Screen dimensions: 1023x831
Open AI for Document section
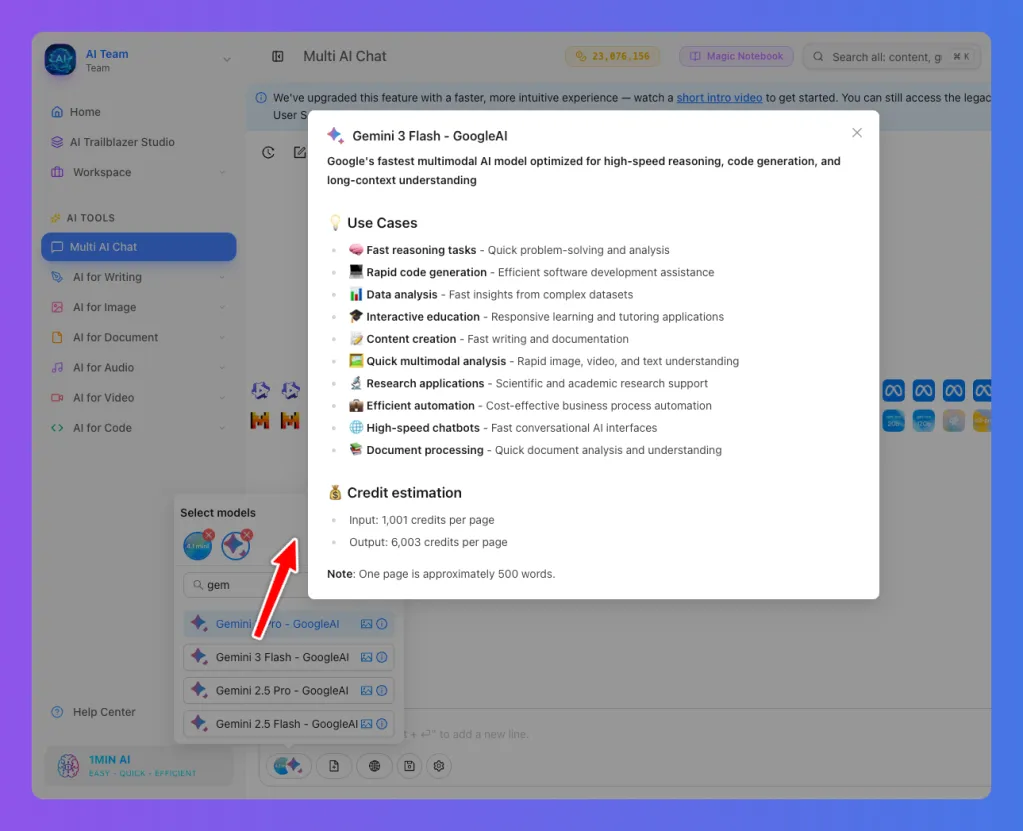138,337
